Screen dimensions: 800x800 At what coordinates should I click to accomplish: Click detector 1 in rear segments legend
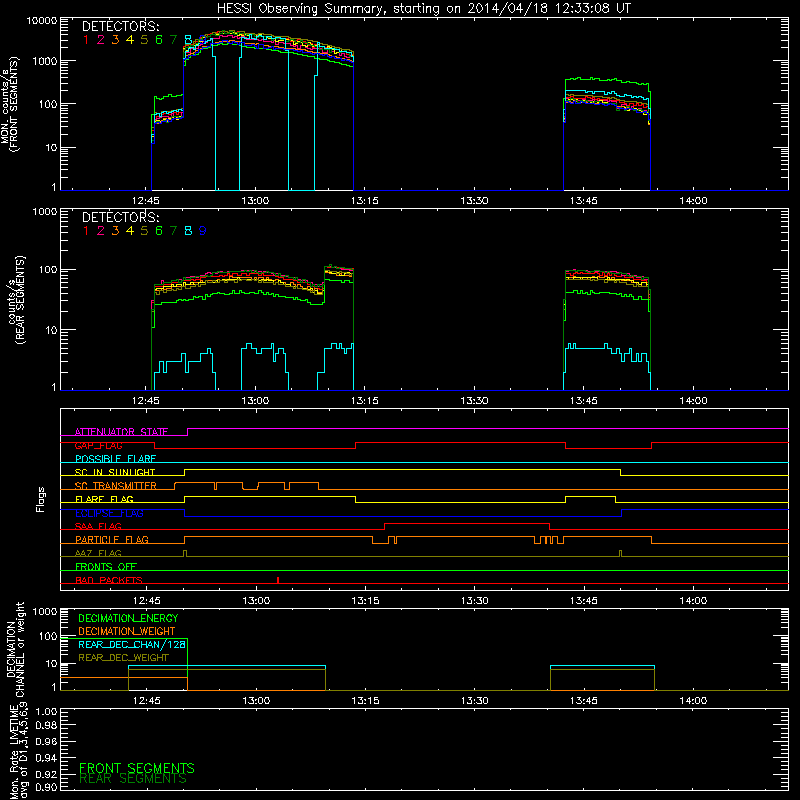point(86,231)
